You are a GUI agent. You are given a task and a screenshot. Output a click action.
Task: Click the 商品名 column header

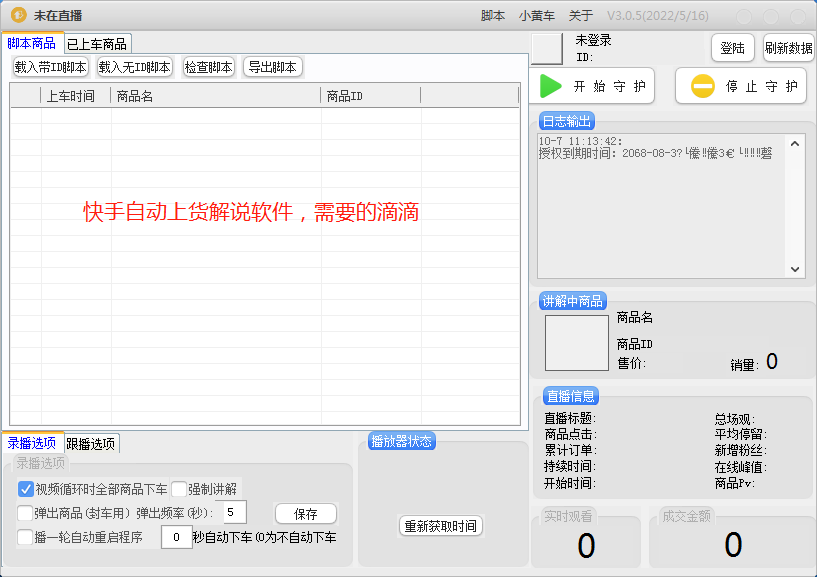click(216, 96)
